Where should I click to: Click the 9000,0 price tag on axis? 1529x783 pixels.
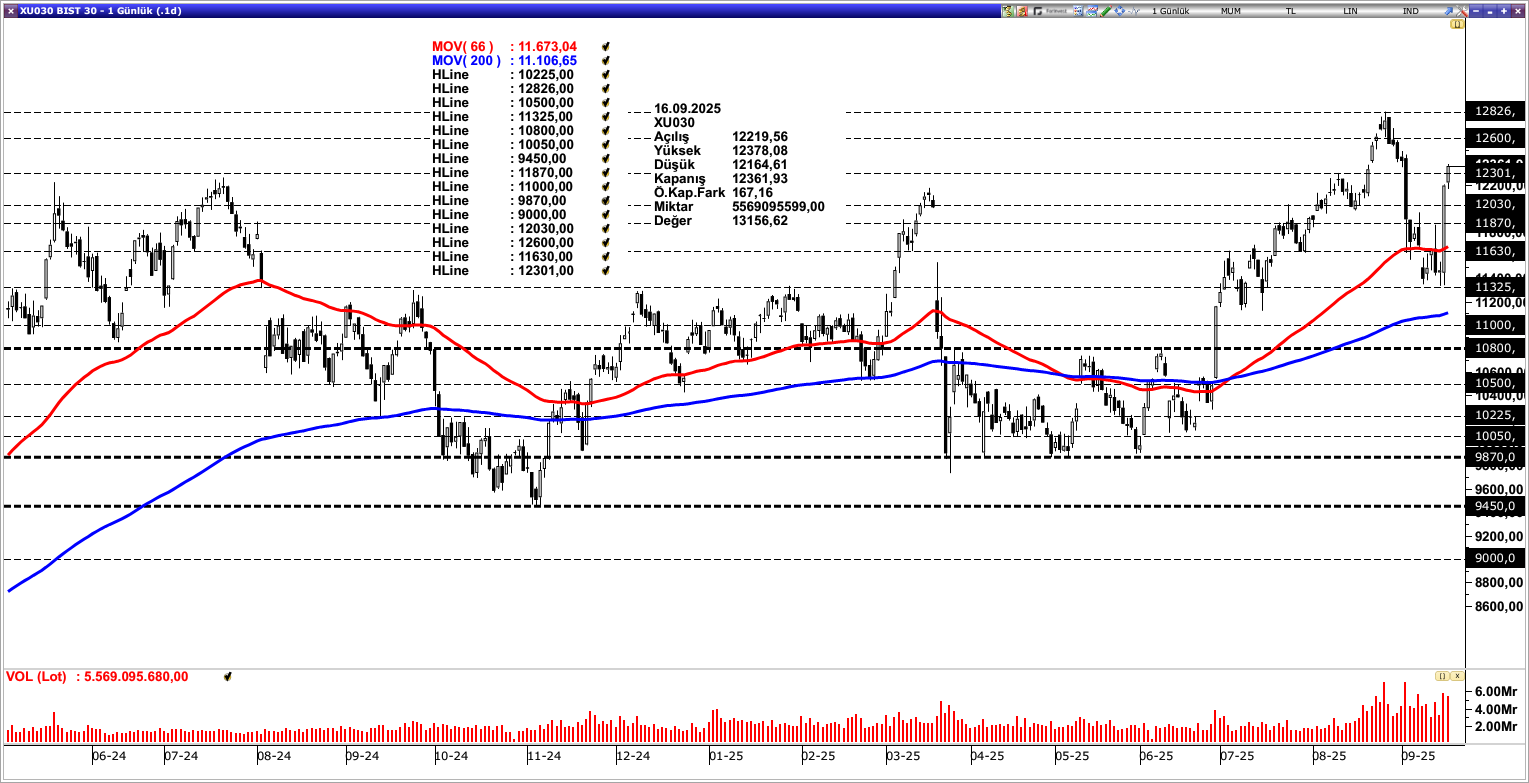1496,559
